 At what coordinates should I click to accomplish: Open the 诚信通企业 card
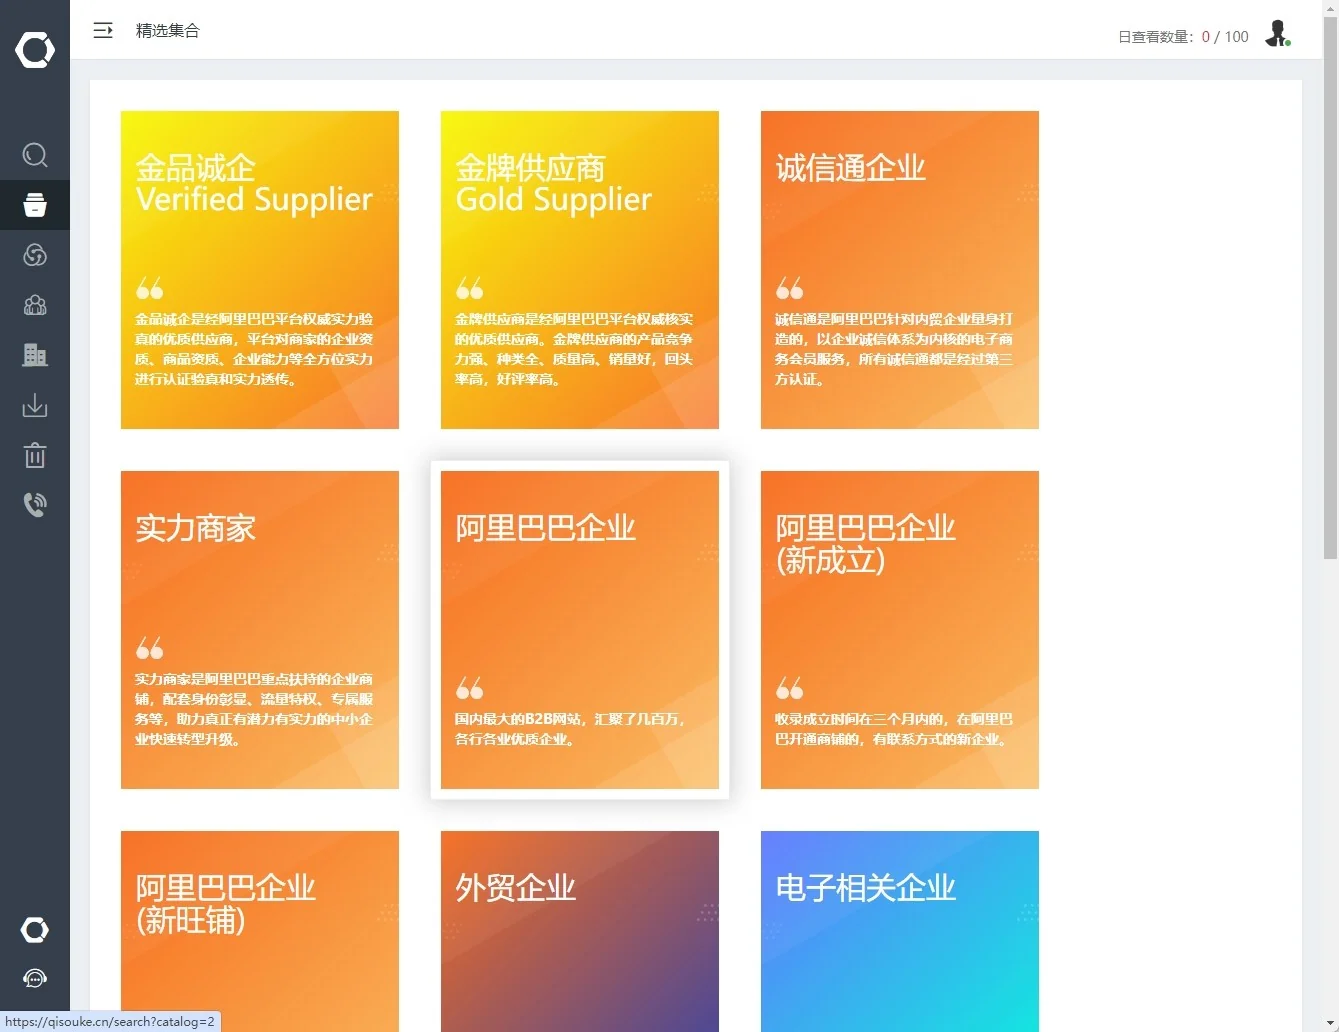[900, 270]
